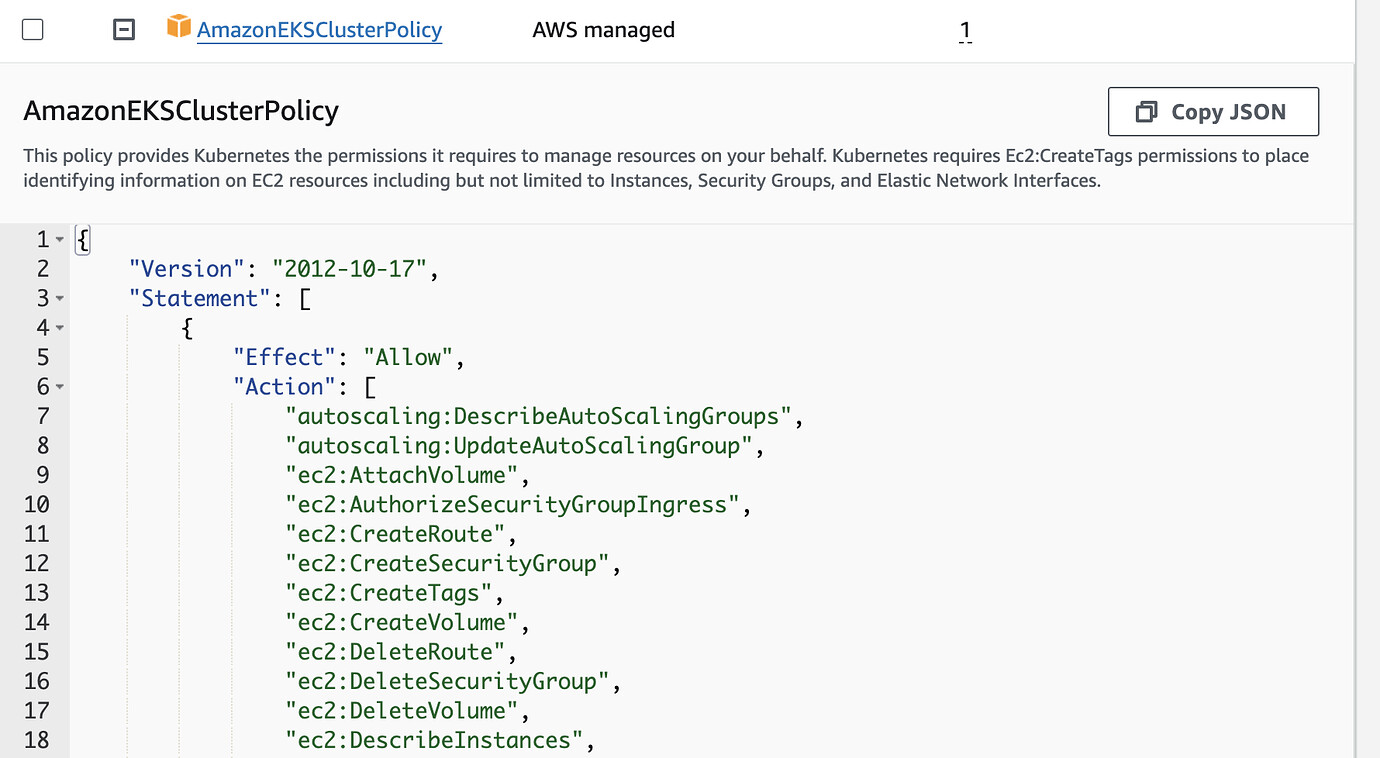Collapse the "Statement" array fold arrow

(x=60, y=299)
